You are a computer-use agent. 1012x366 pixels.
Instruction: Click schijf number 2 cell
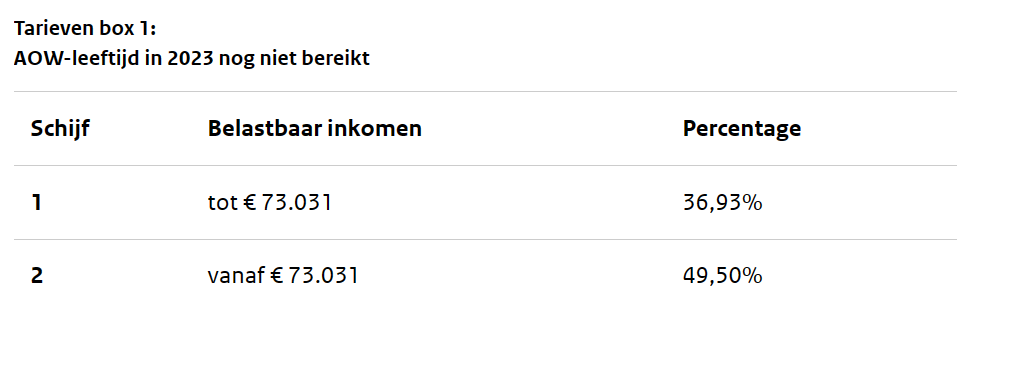pos(37,276)
